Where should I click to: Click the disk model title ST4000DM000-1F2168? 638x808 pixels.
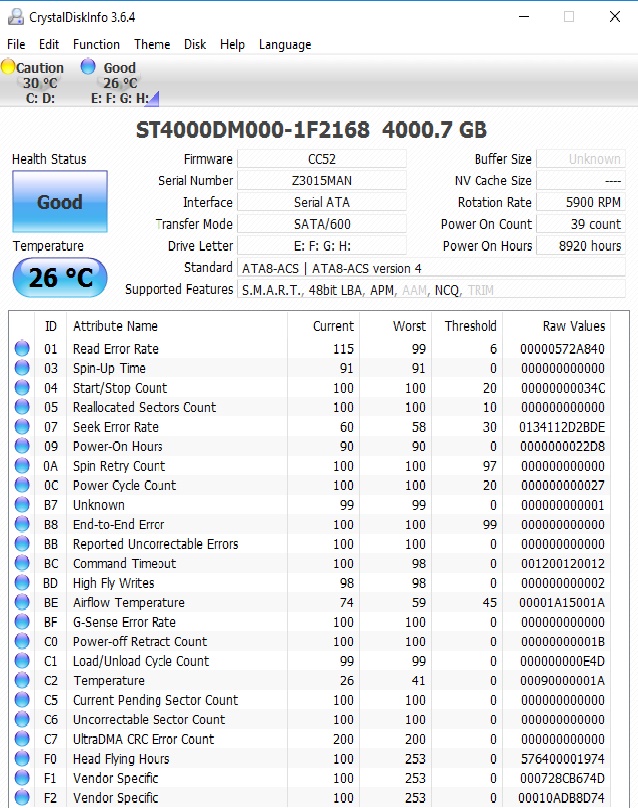pyautogui.click(x=253, y=130)
